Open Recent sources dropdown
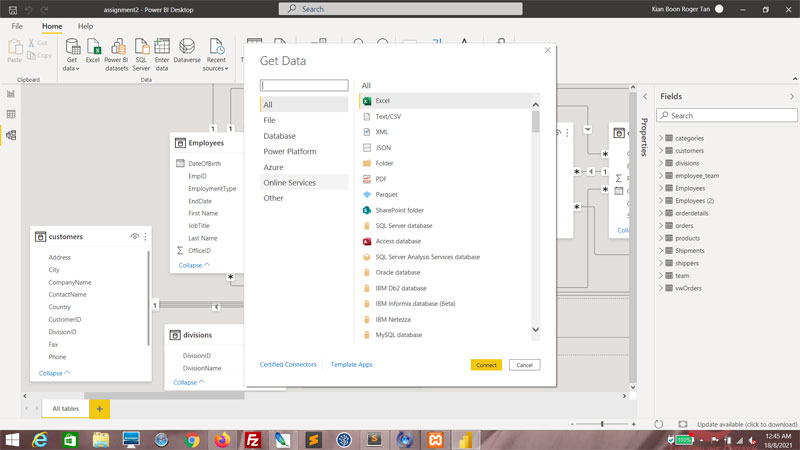 pos(216,55)
